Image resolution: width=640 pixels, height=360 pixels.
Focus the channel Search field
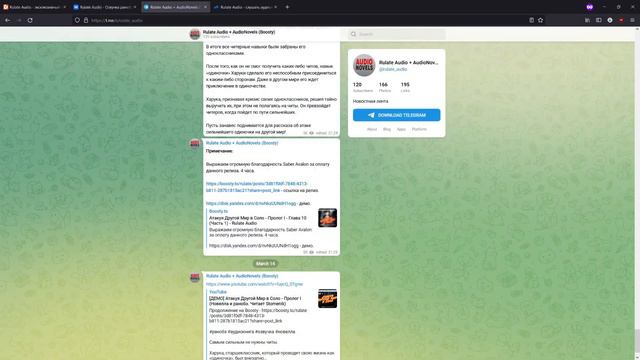click(x=397, y=34)
